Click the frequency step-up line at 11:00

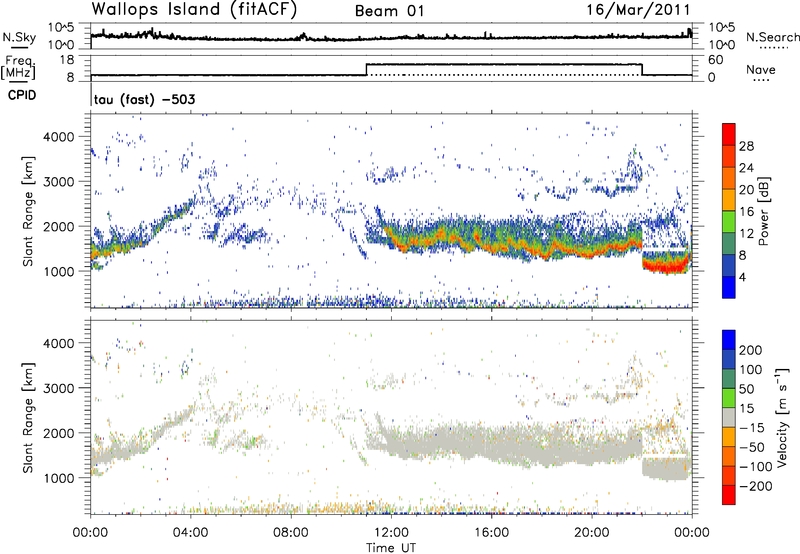pos(367,69)
